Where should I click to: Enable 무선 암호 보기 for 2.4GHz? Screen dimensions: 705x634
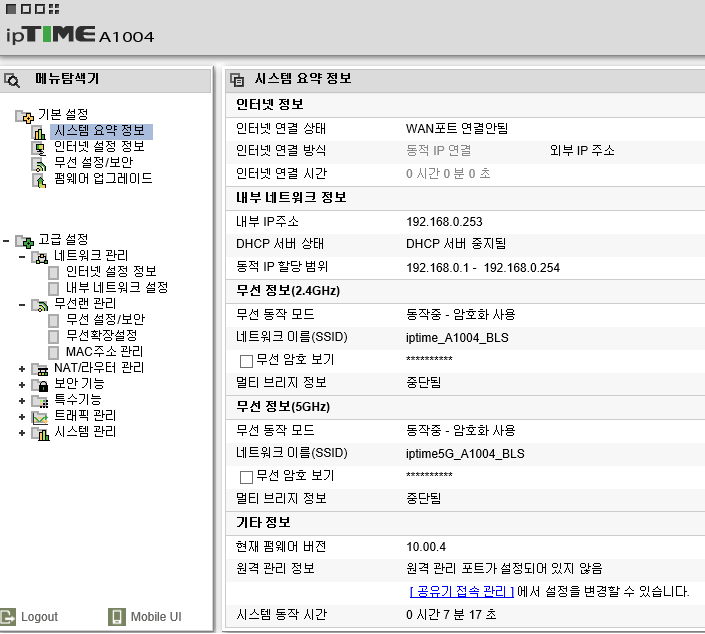(246, 361)
